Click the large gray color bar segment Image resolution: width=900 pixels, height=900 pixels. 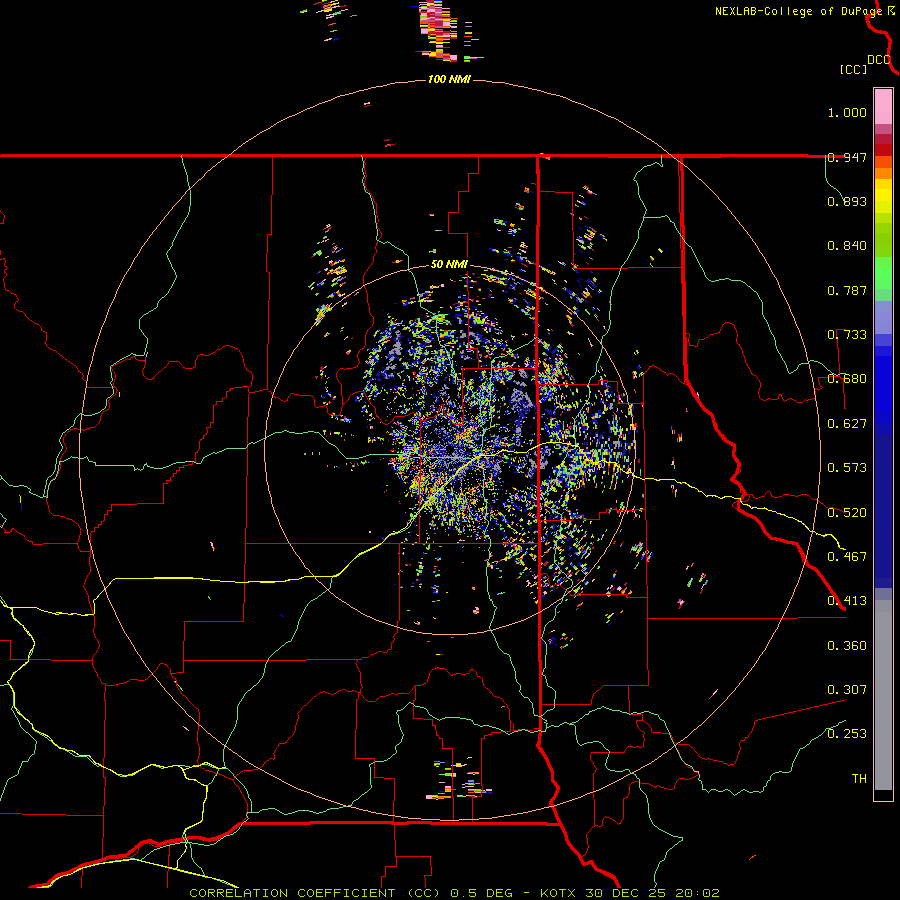click(x=883, y=695)
